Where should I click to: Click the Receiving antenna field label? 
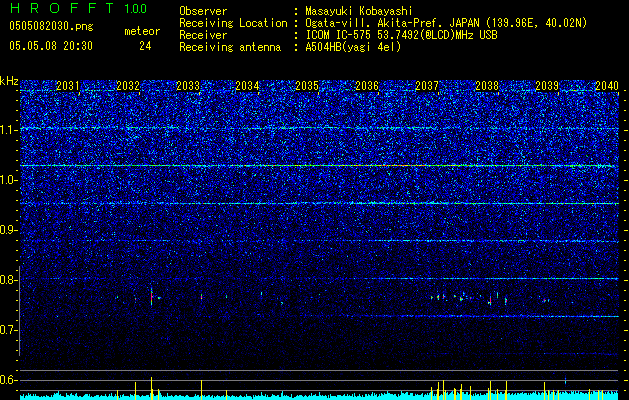pos(230,47)
